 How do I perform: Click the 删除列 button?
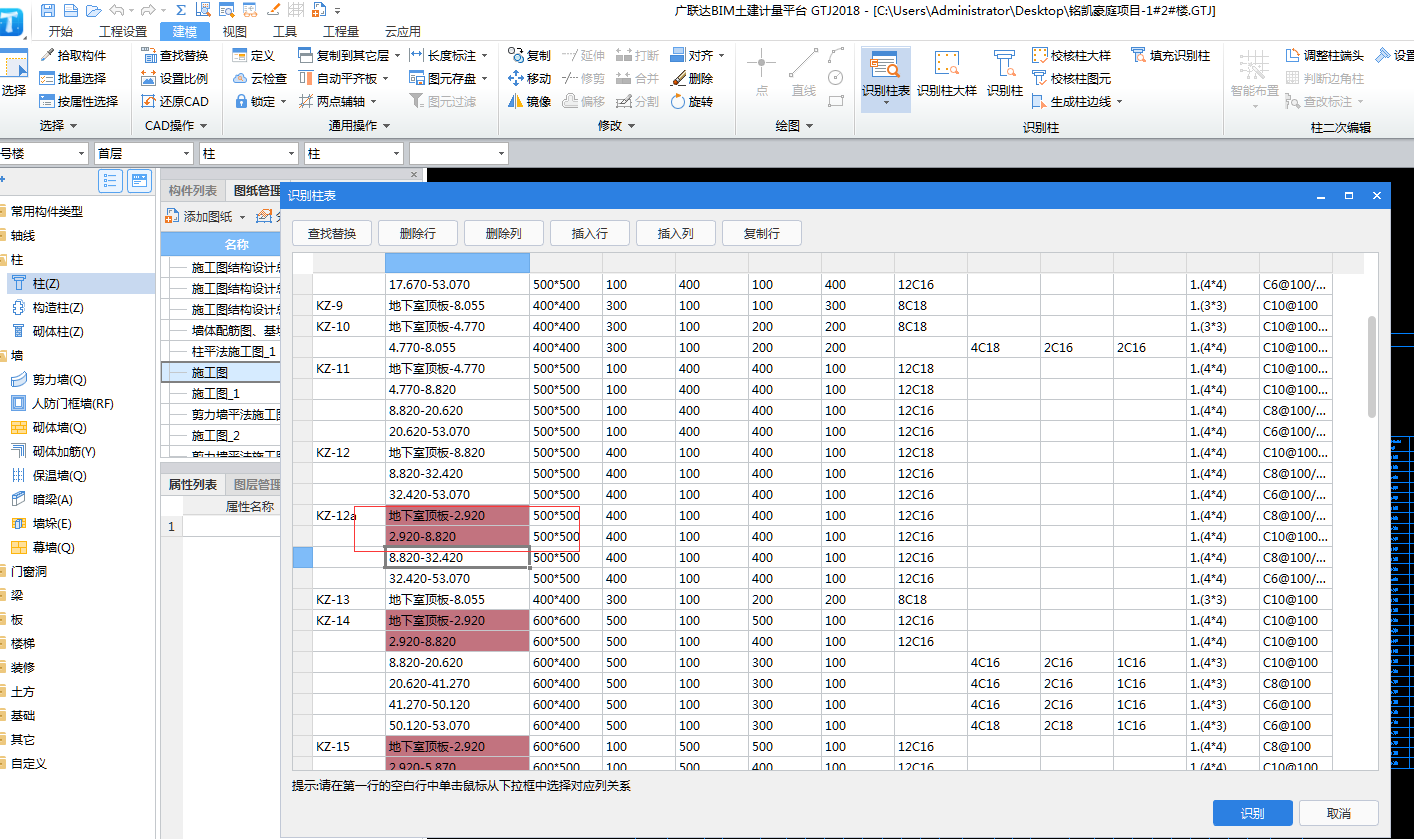click(x=503, y=234)
